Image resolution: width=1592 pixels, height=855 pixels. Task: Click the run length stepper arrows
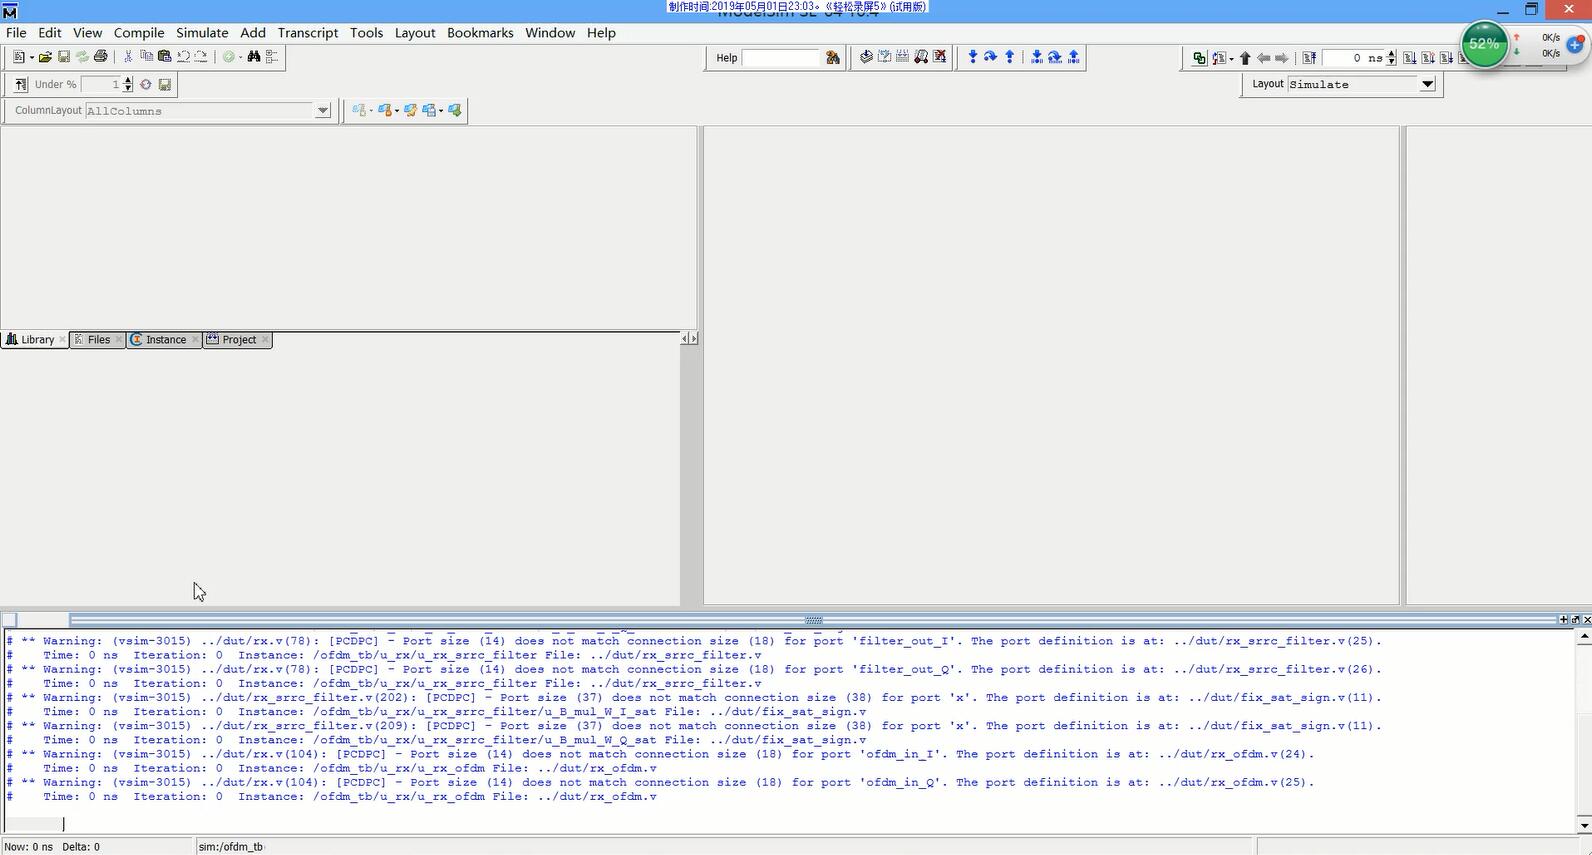1391,58
